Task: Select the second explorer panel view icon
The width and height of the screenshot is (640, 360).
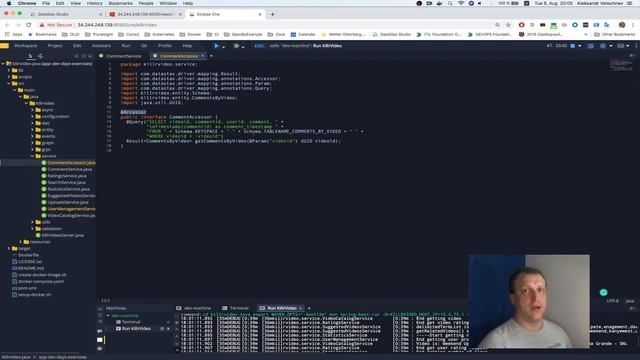Action: [40, 56]
